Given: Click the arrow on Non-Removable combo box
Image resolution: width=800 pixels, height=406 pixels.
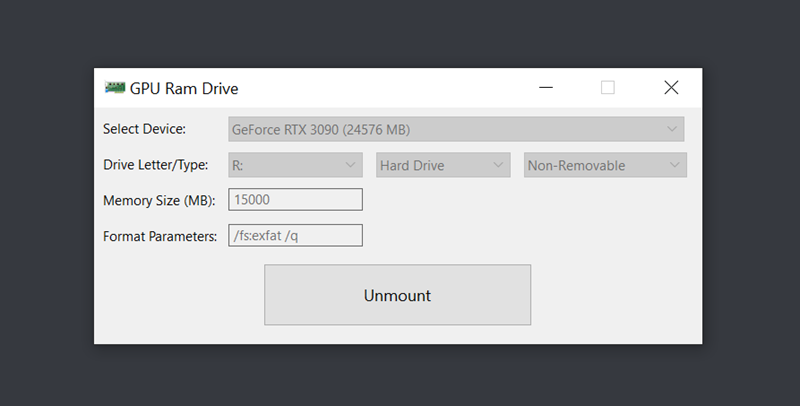Looking at the screenshot, I should (x=675, y=165).
